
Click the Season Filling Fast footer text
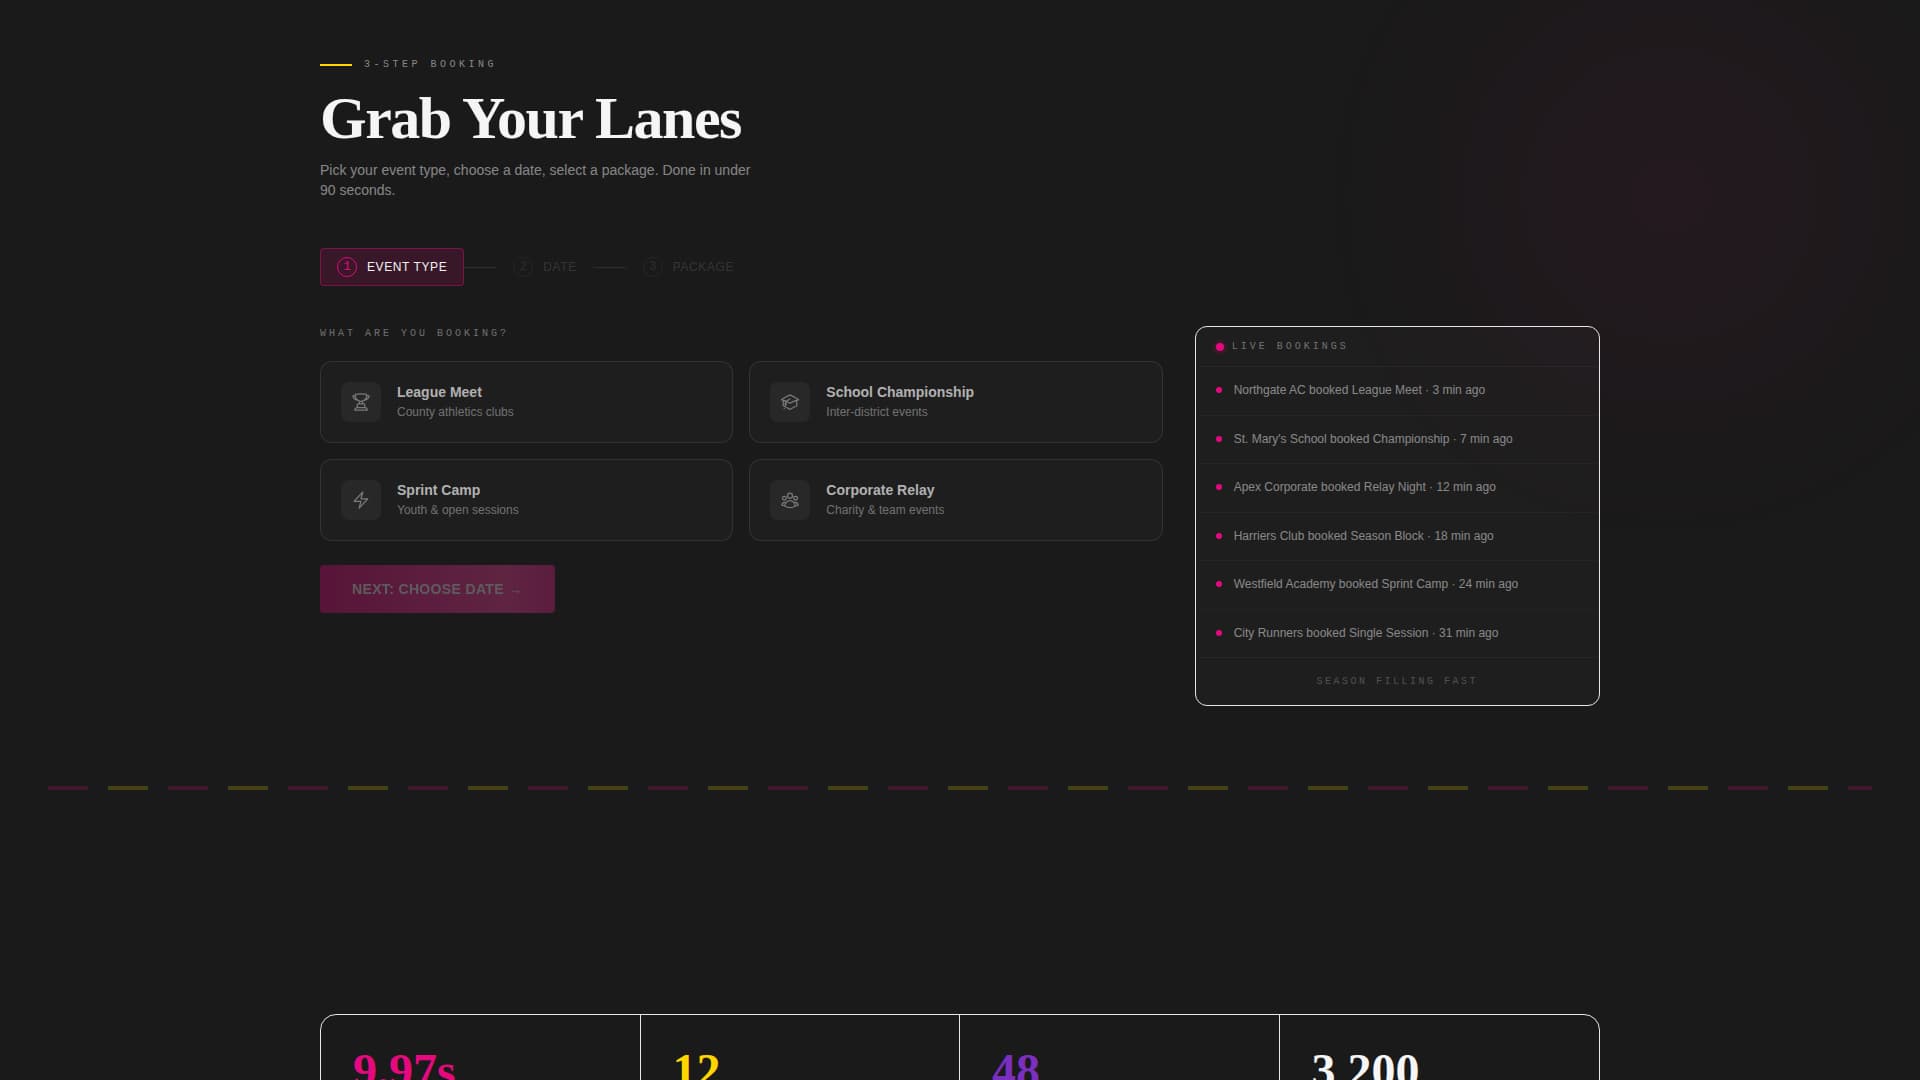(1397, 681)
